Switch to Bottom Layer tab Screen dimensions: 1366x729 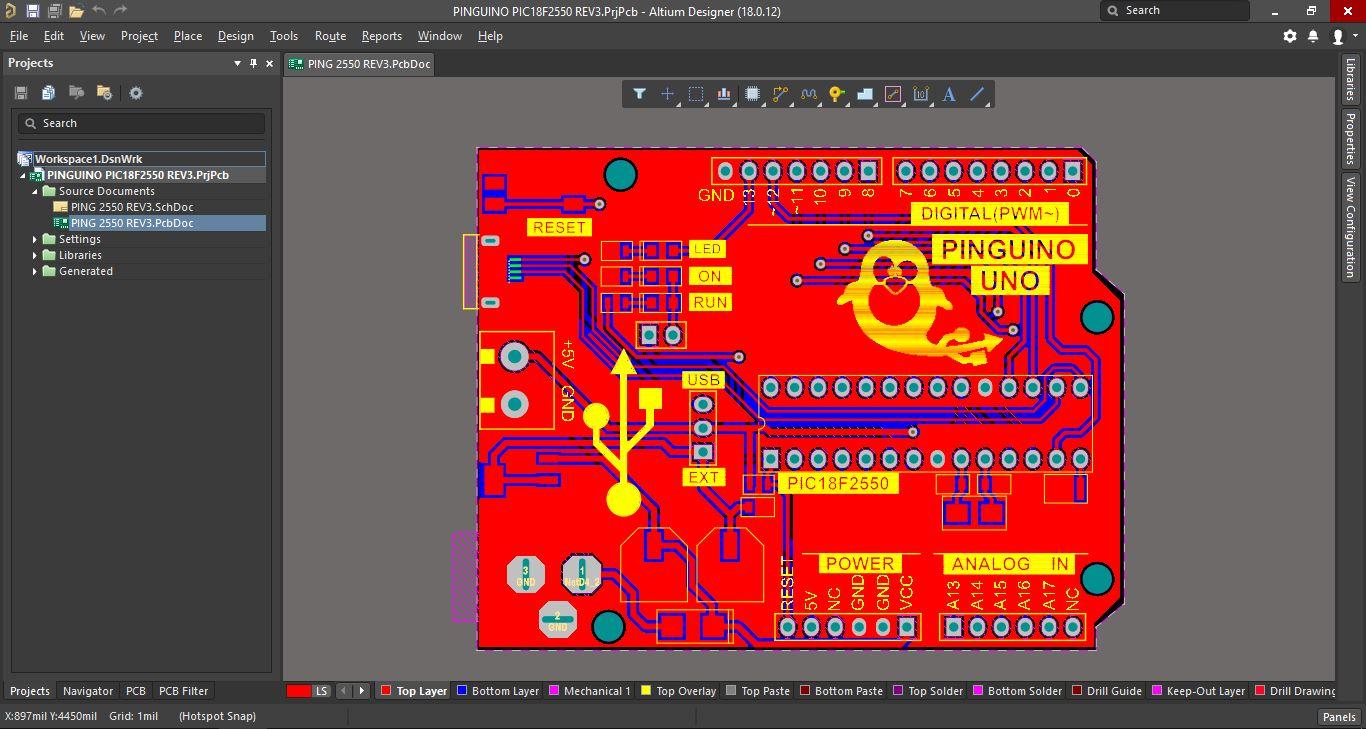coord(498,691)
